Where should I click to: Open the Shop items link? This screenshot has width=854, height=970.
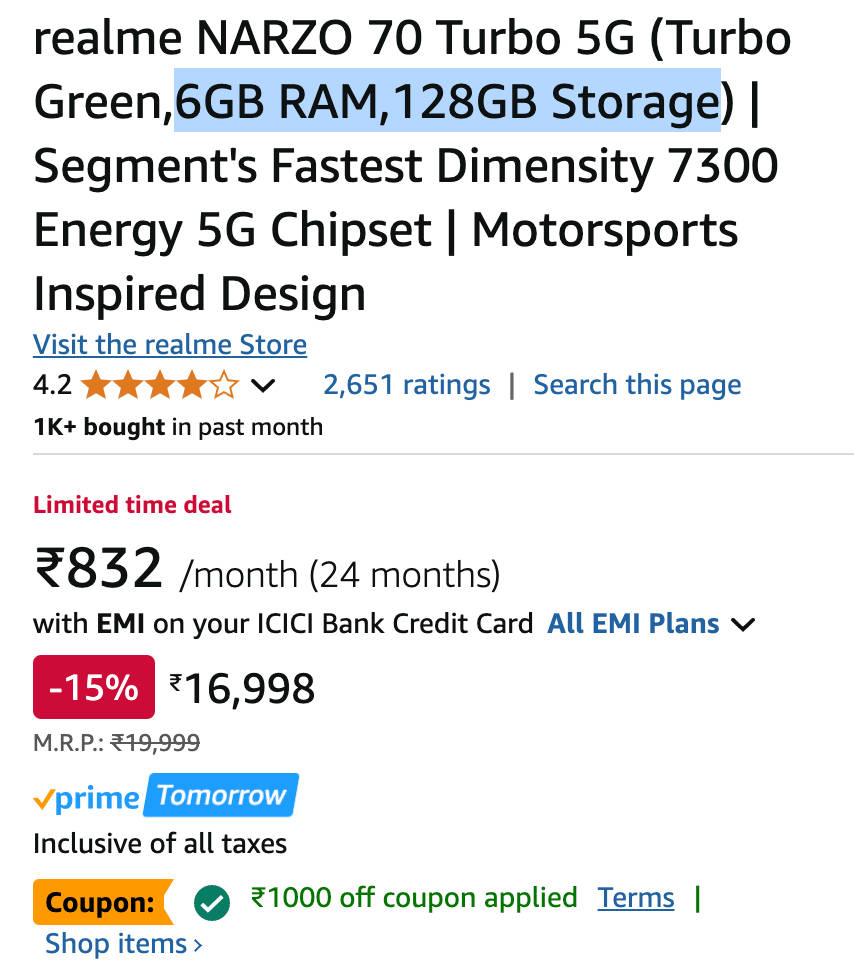pyautogui.click(x=116, y=943)
